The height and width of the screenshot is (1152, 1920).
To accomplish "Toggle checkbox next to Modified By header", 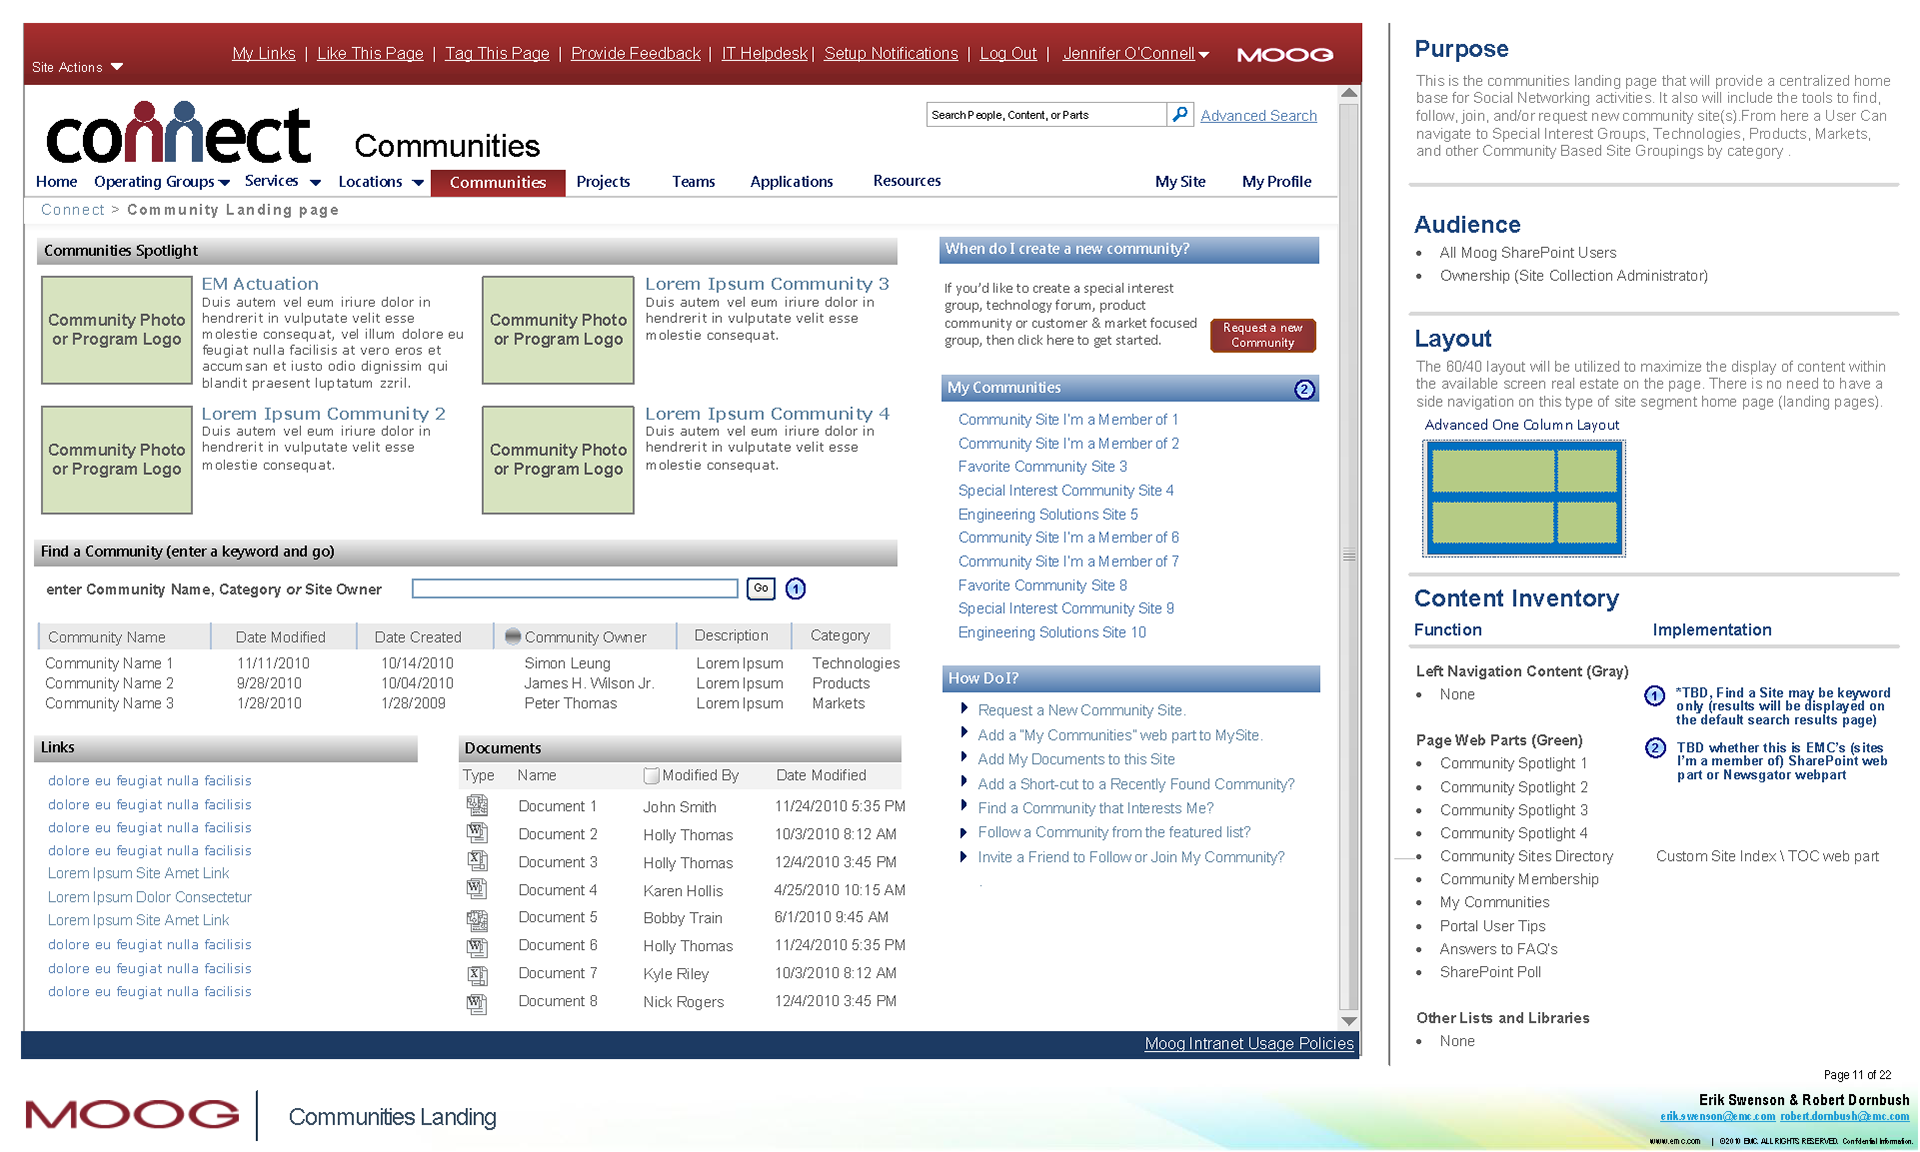I will point(651,775).
